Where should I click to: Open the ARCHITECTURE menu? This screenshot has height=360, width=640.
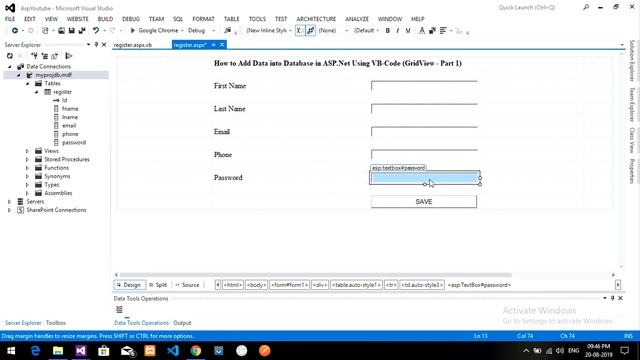316,19
